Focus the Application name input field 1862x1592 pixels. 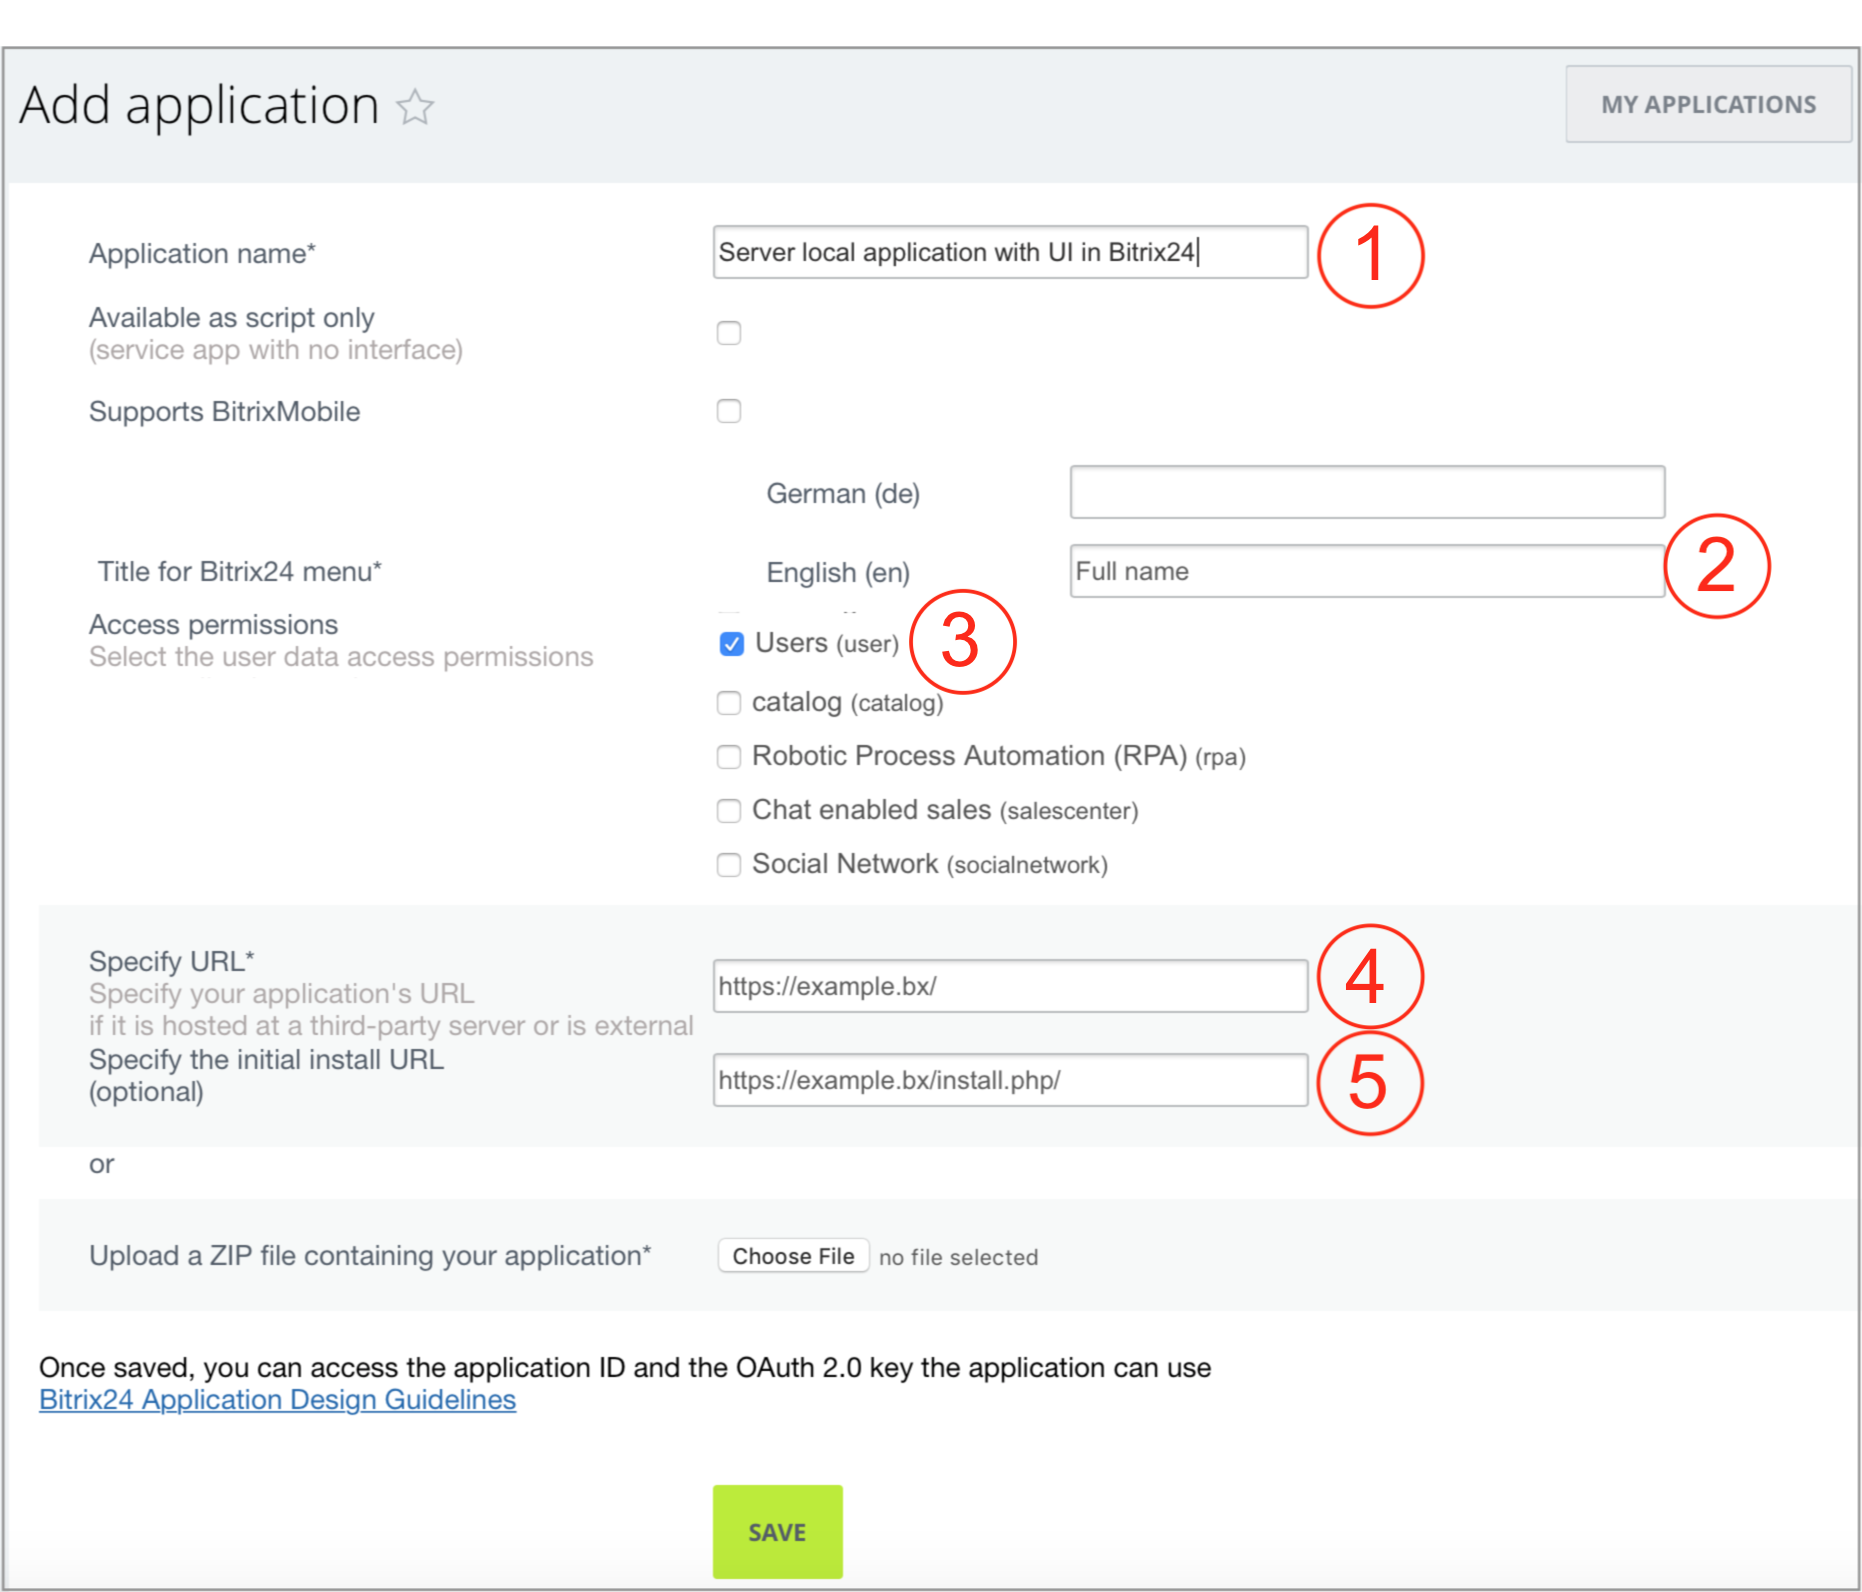point(1010,252)
